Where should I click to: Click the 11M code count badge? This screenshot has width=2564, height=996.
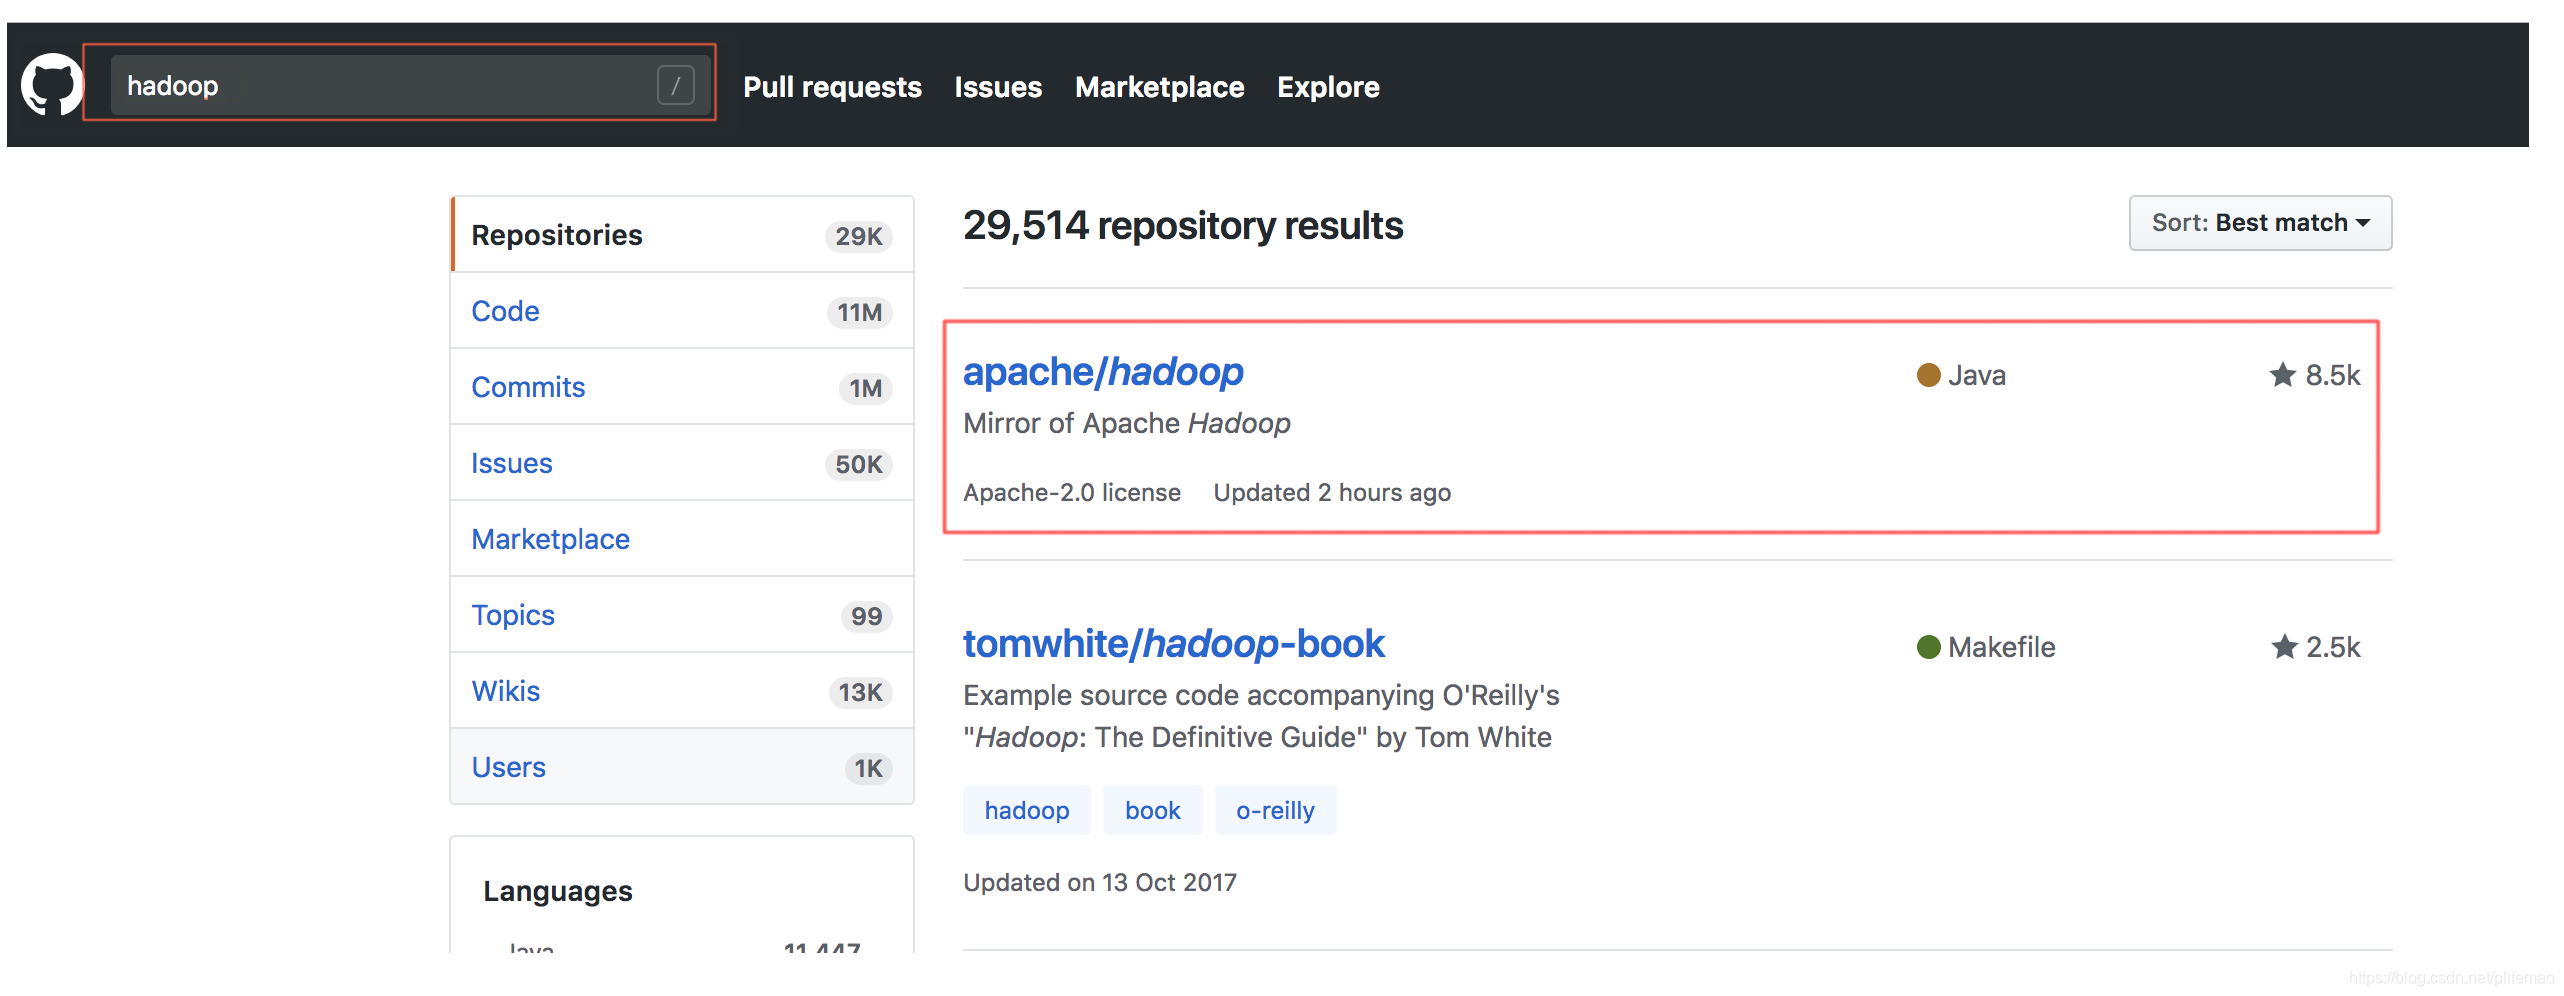pos(860,312)
